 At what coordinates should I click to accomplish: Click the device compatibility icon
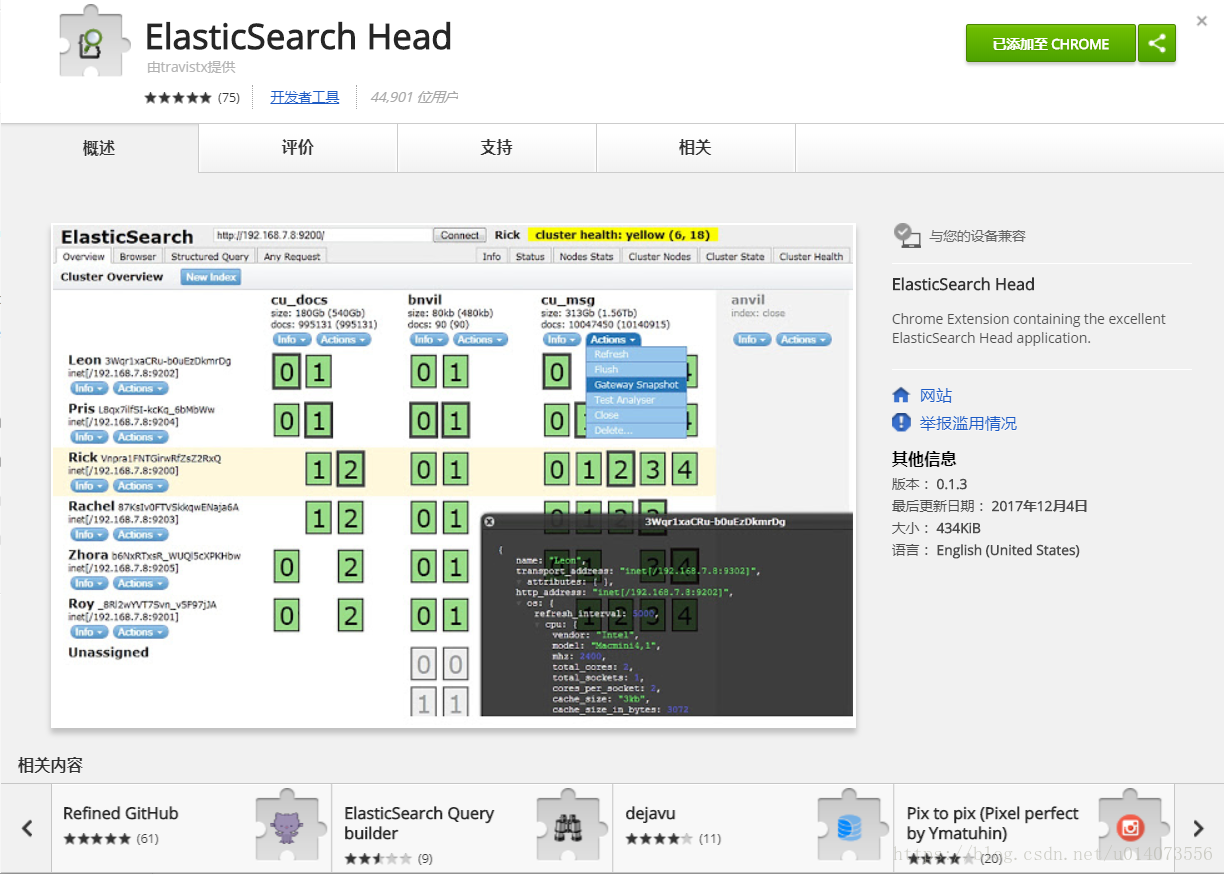click(x=906, y=235)
